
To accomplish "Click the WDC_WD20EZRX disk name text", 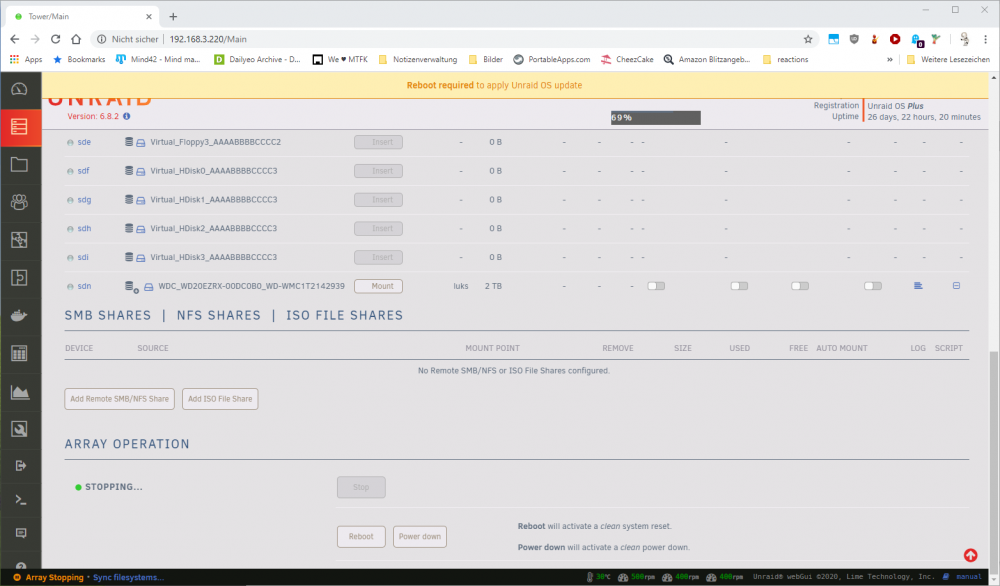I will point(251,286).
